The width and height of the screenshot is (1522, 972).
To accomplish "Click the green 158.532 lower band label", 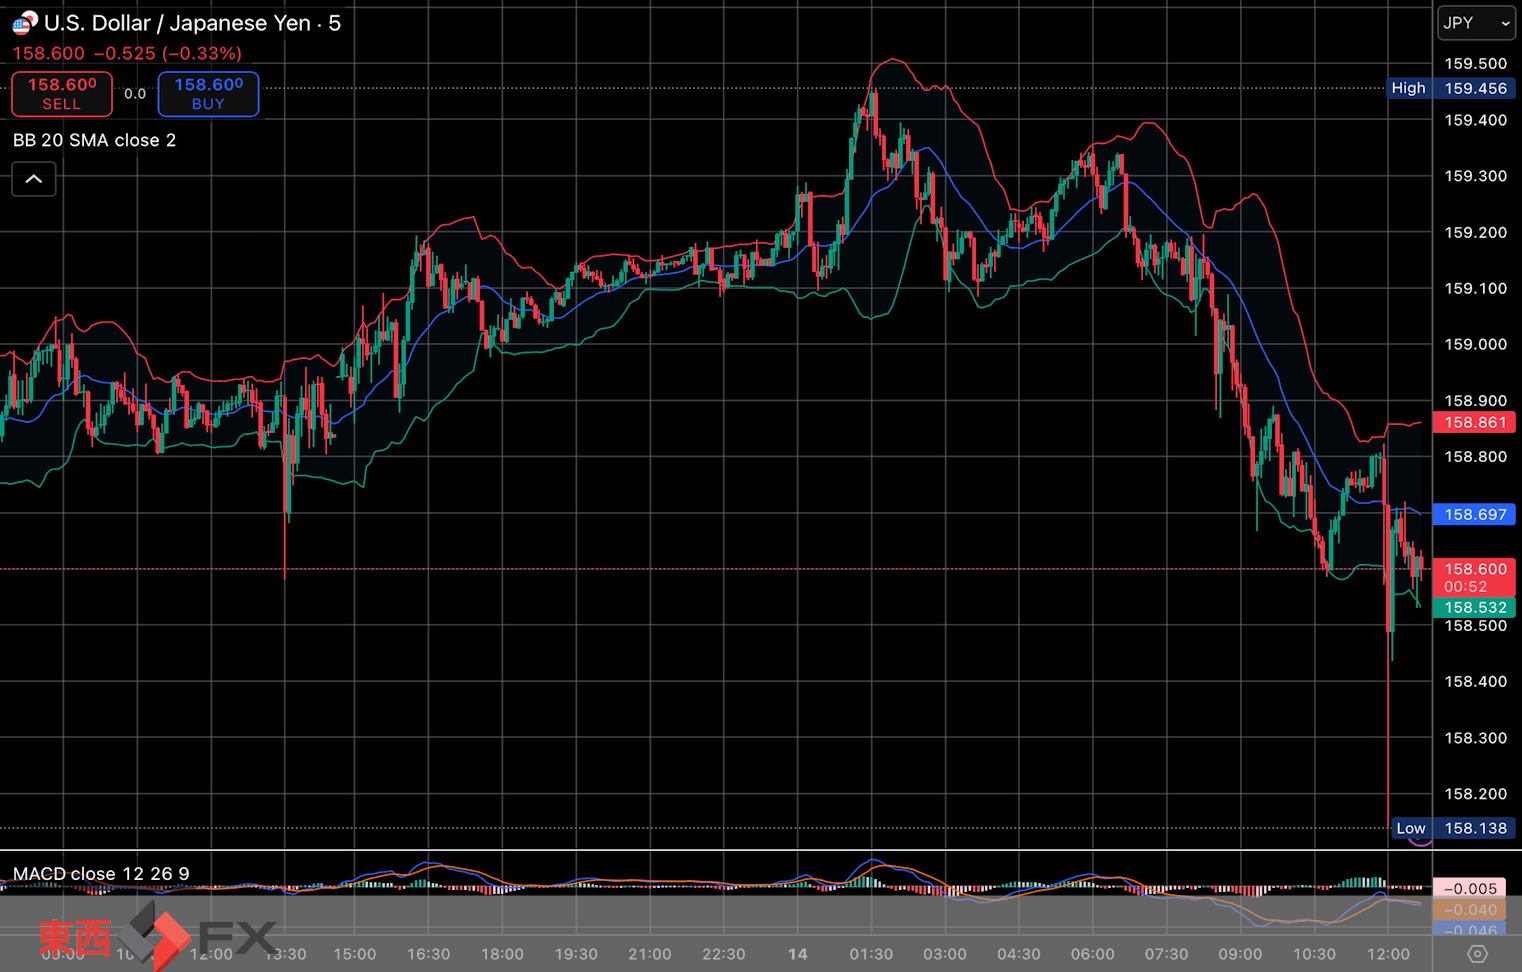I will tap(1474, 607).
